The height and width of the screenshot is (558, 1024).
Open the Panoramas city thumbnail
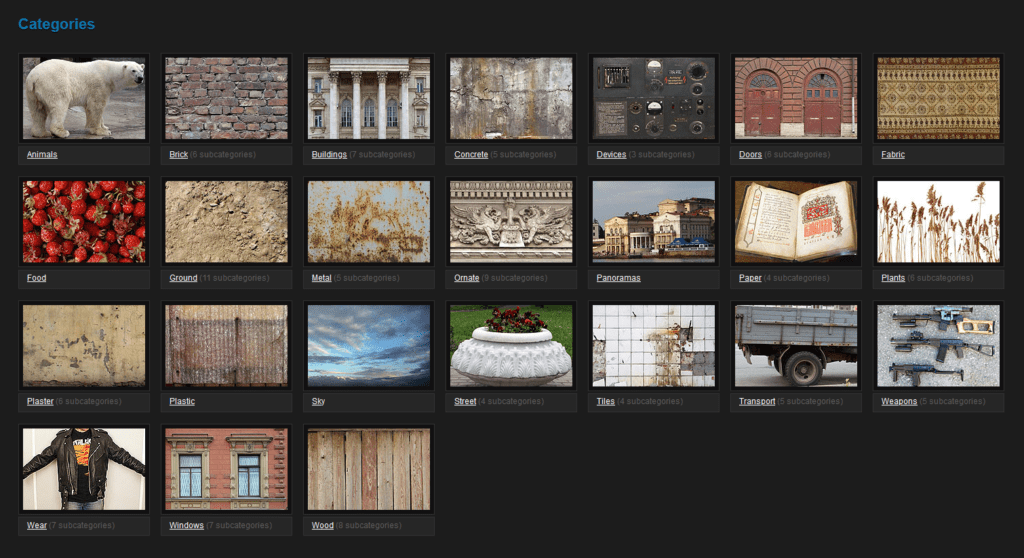click(654, 222)
